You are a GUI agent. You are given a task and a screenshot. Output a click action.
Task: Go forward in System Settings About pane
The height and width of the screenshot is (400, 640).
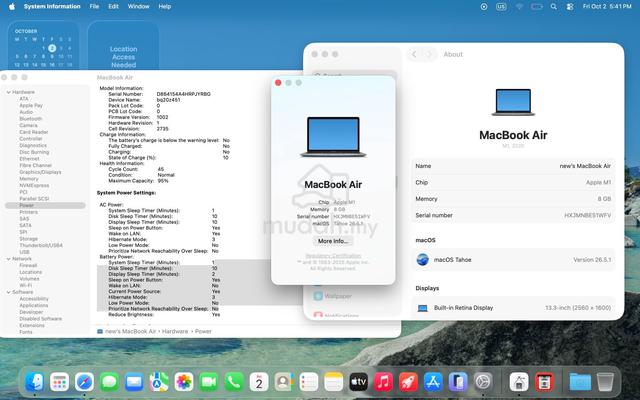point(429,54)
